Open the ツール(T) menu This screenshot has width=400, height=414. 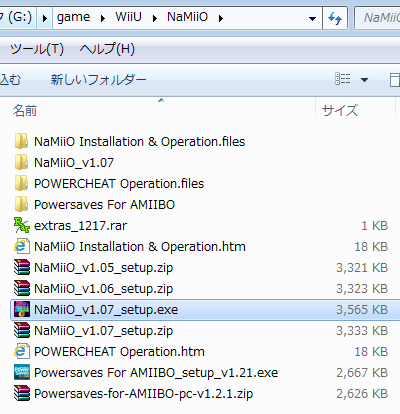point(37,49)
